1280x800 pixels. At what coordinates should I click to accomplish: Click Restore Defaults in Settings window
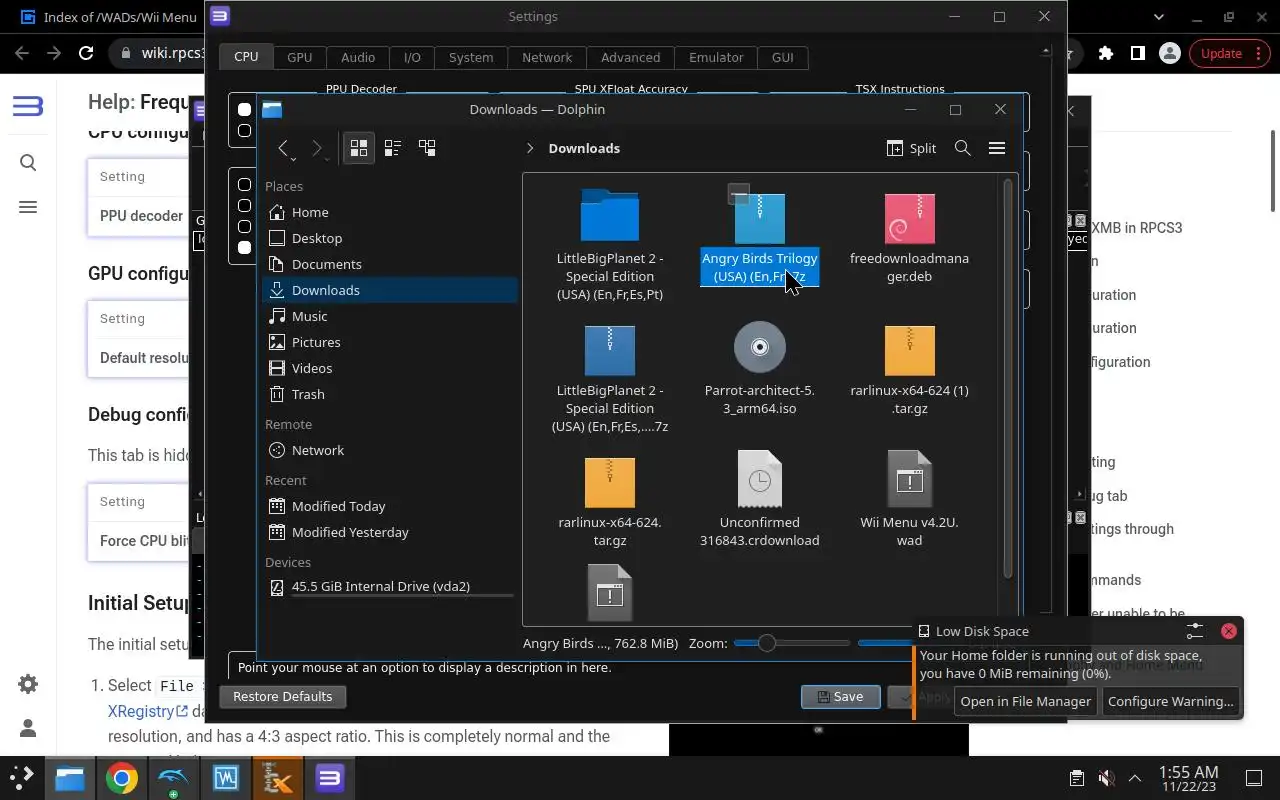282,696
